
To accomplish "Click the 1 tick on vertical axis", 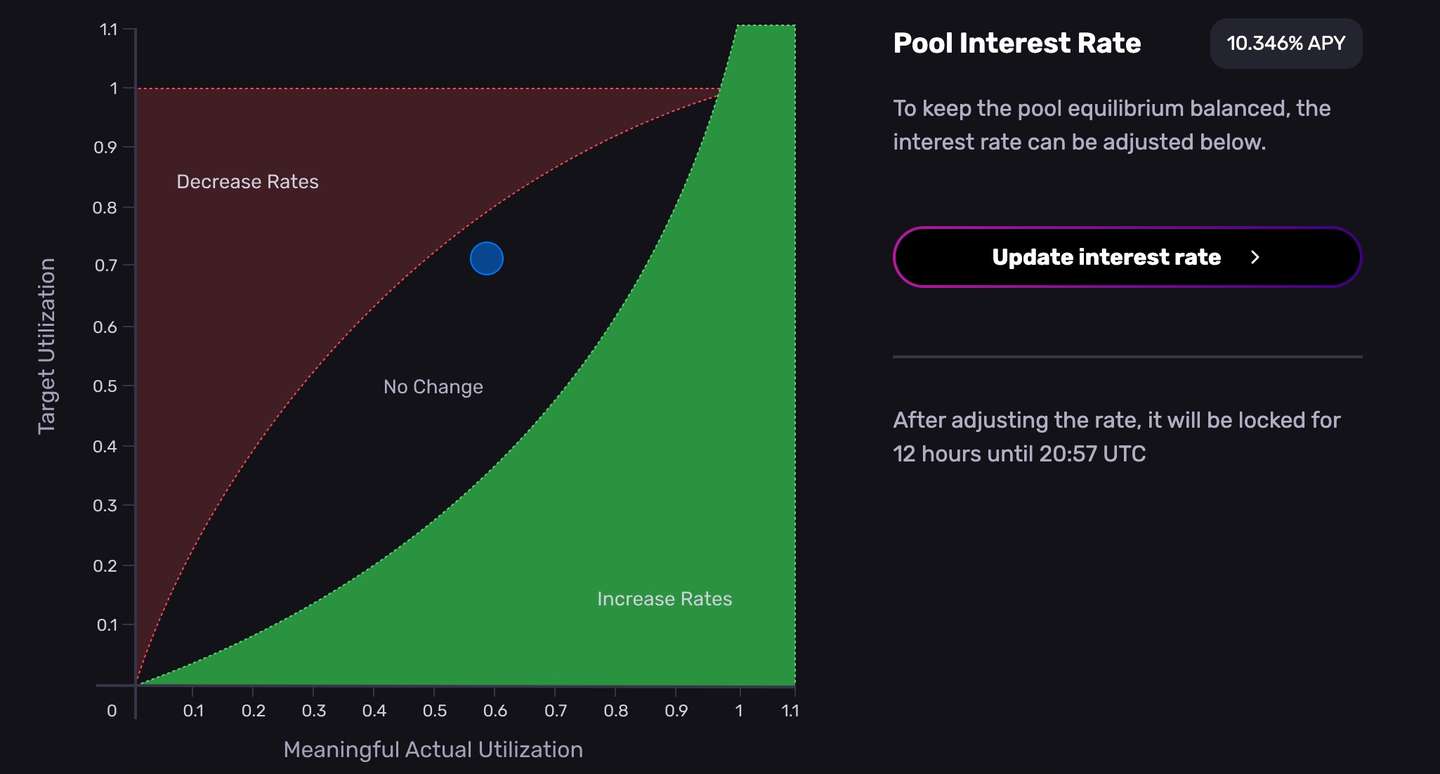I will click(x=114, y=88).
